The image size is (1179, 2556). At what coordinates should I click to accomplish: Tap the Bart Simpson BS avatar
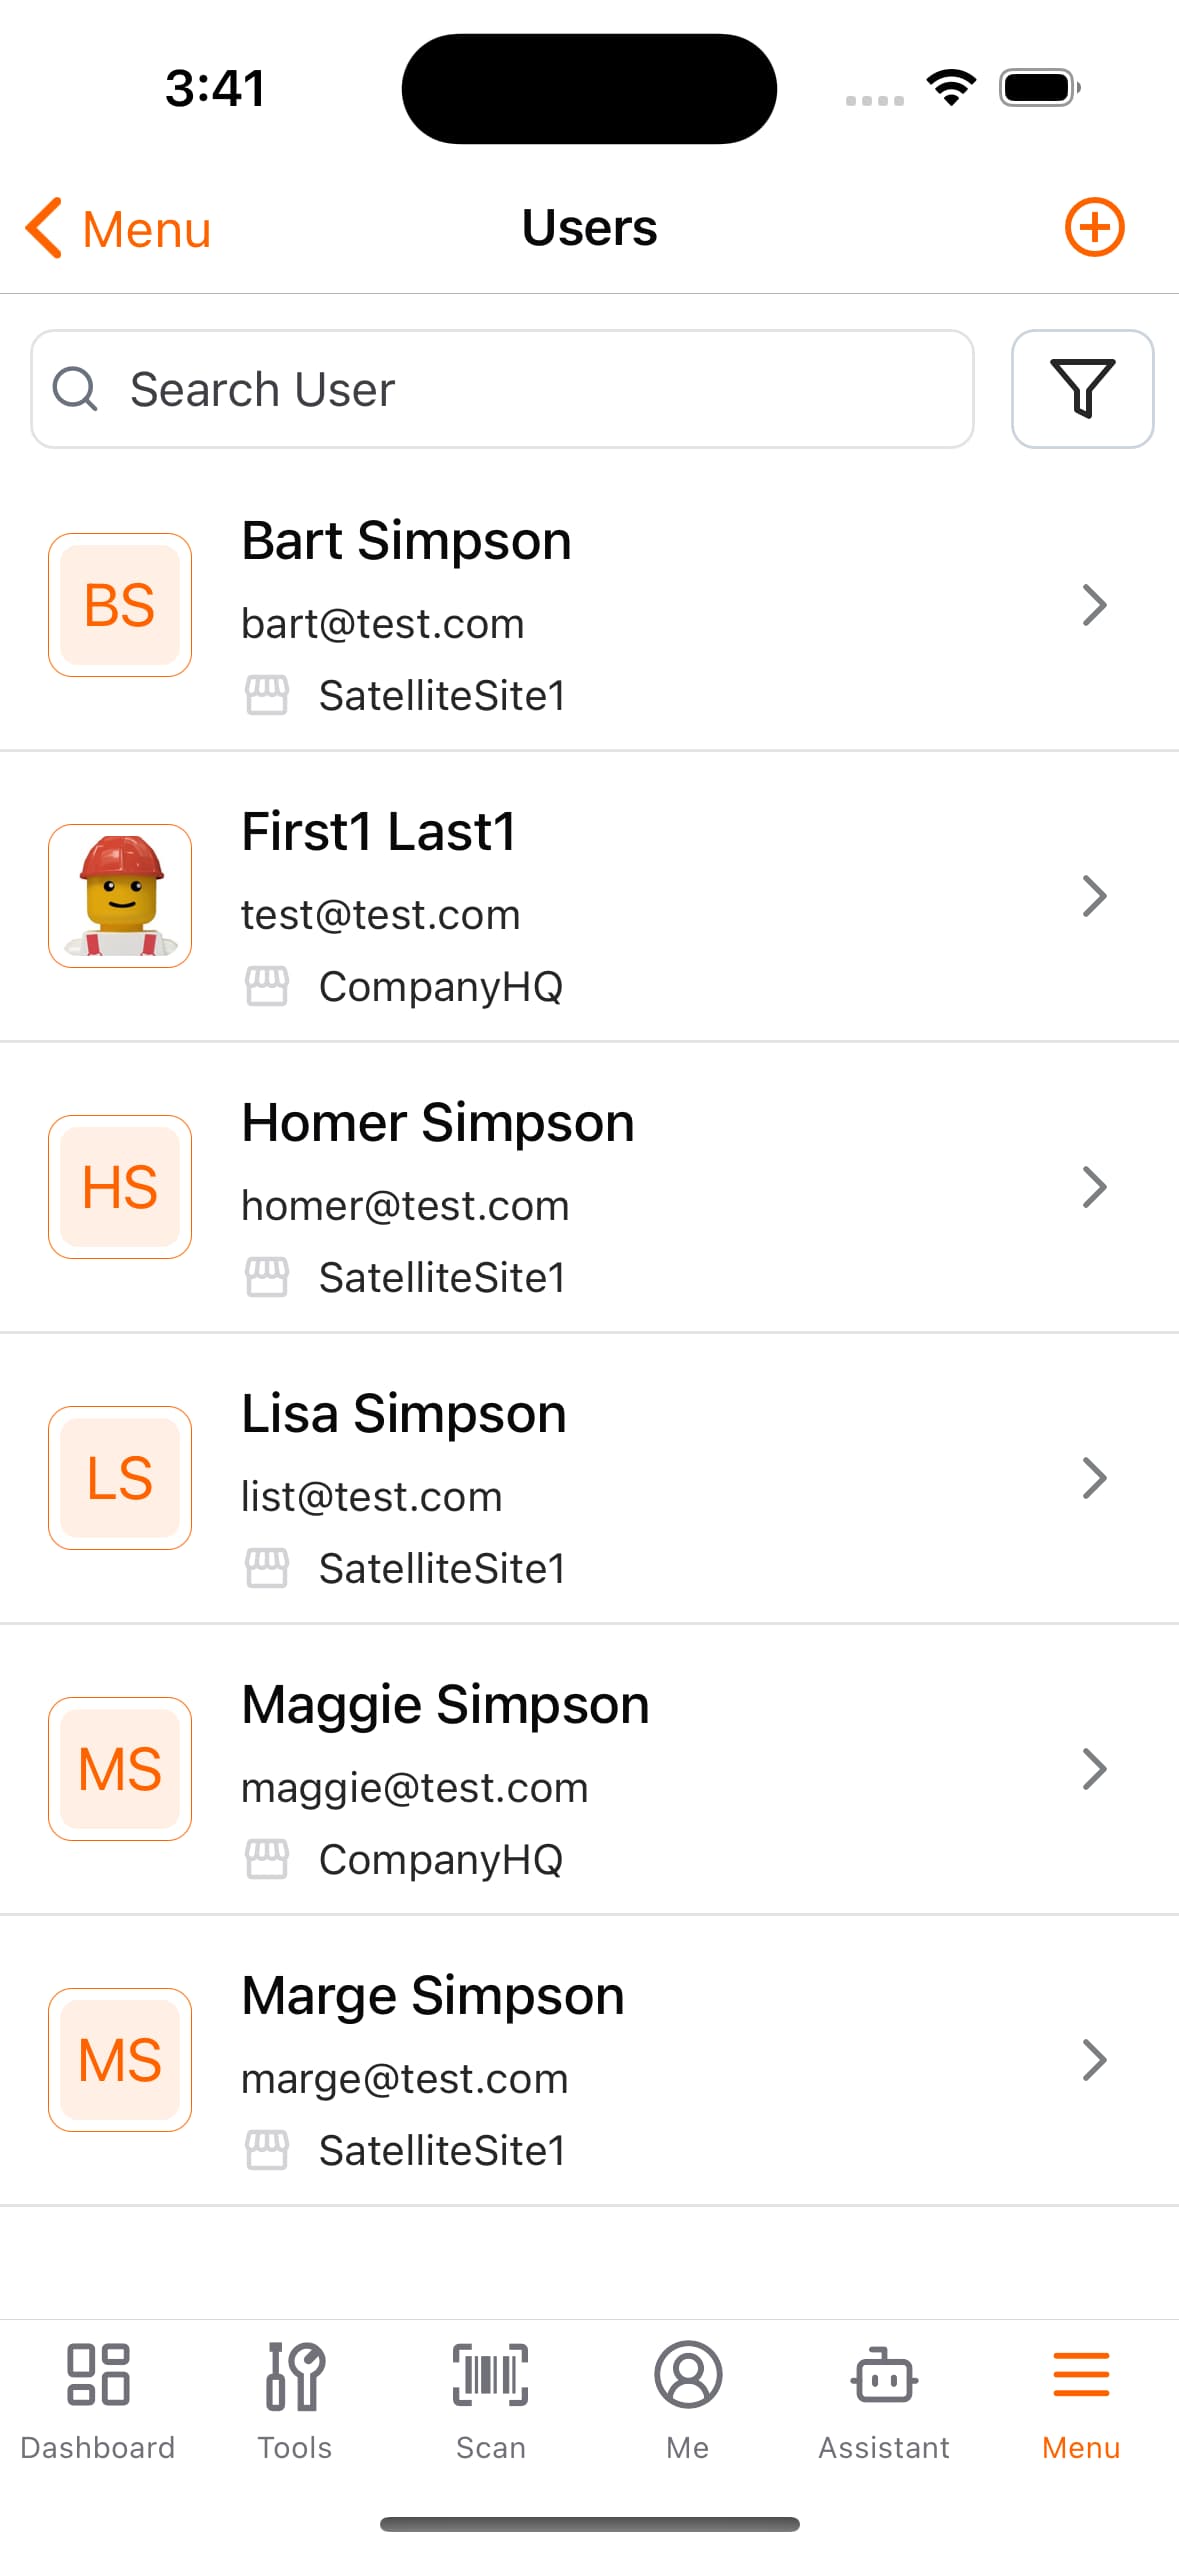120,605
